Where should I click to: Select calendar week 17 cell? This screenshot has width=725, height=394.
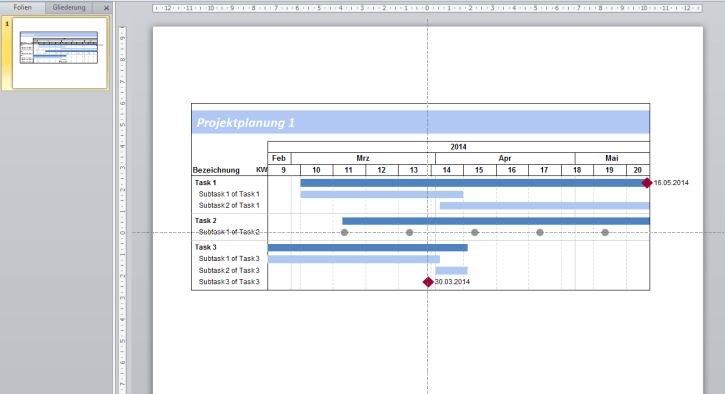point(545,170)
